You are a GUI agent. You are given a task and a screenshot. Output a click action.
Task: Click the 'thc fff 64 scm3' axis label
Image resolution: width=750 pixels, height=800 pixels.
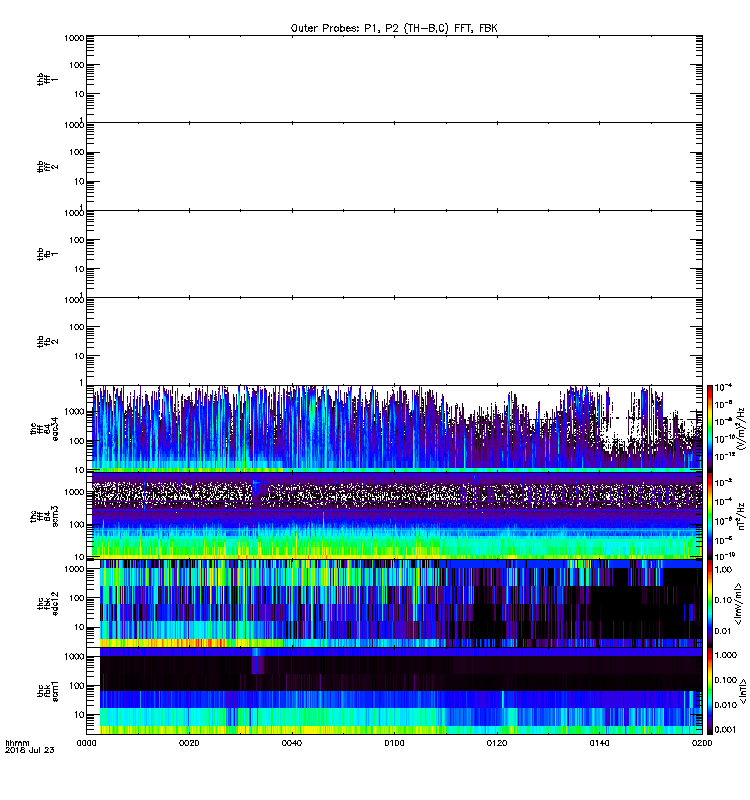[x=44, y=516]
